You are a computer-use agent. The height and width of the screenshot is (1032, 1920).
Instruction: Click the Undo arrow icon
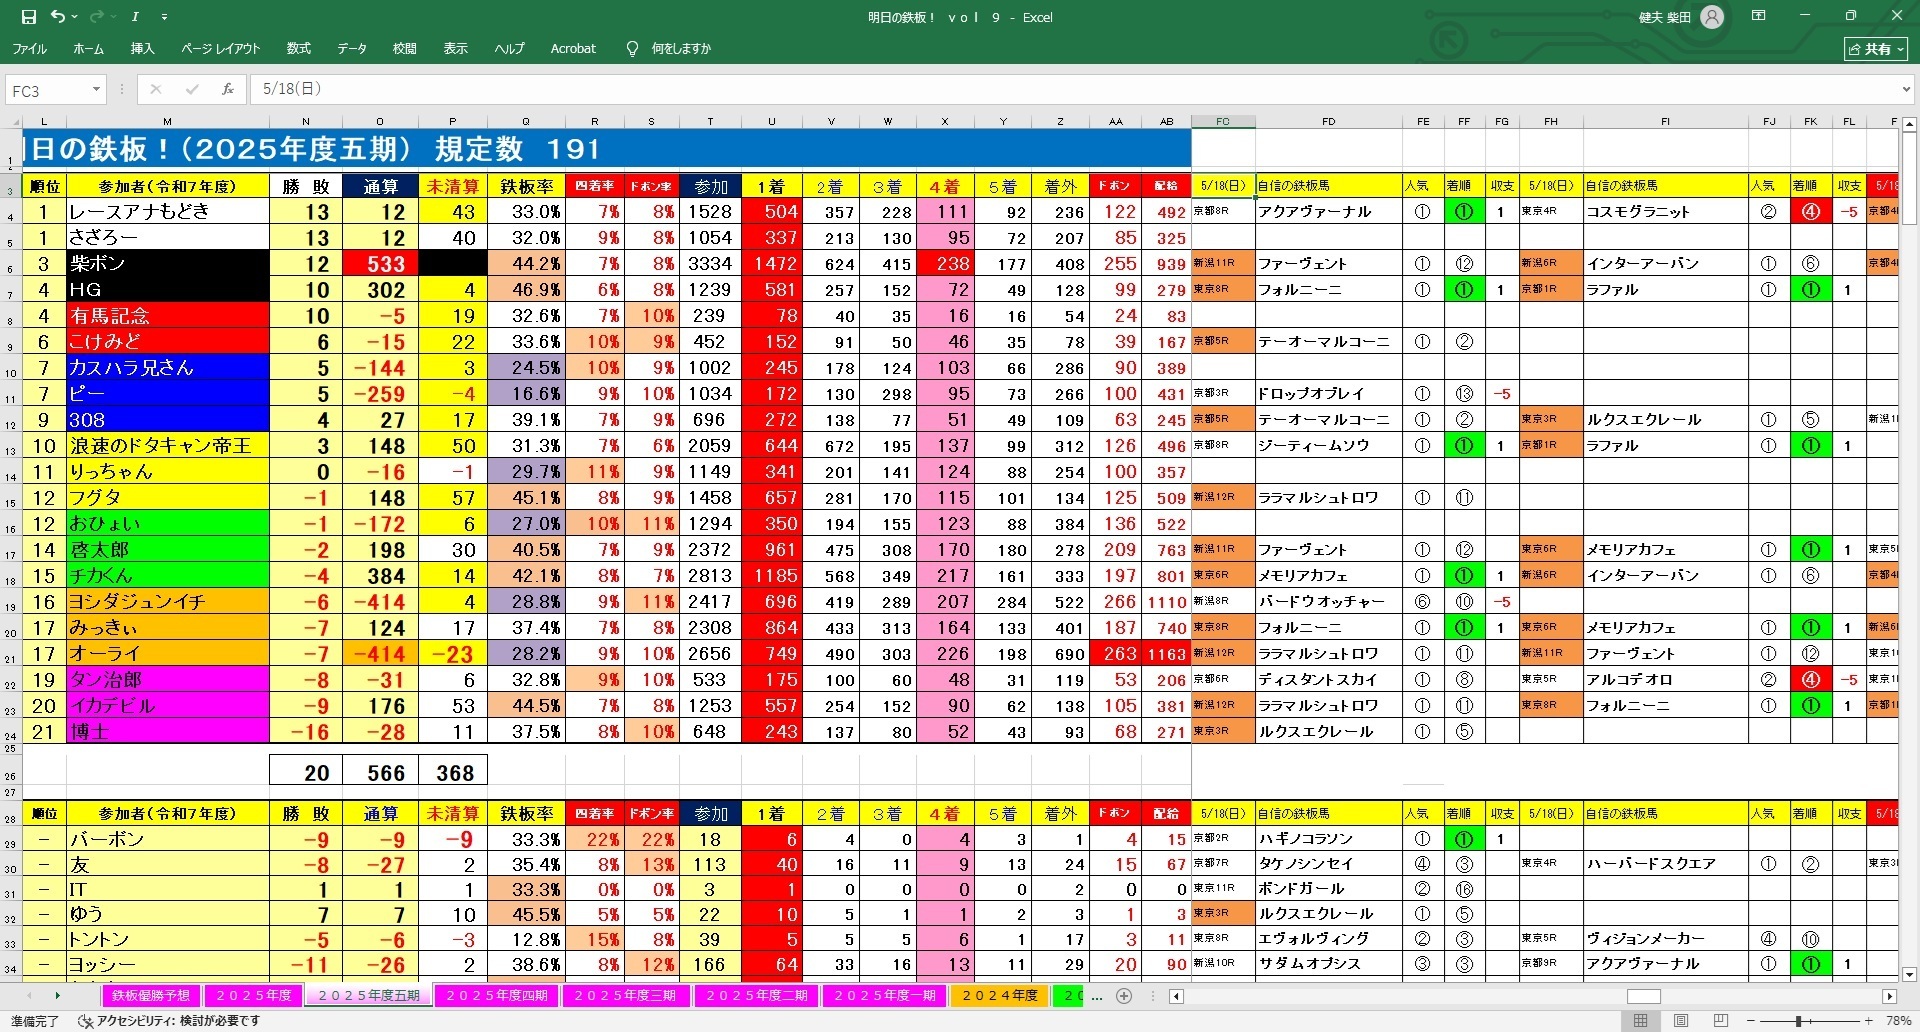(x=57, y=17)
